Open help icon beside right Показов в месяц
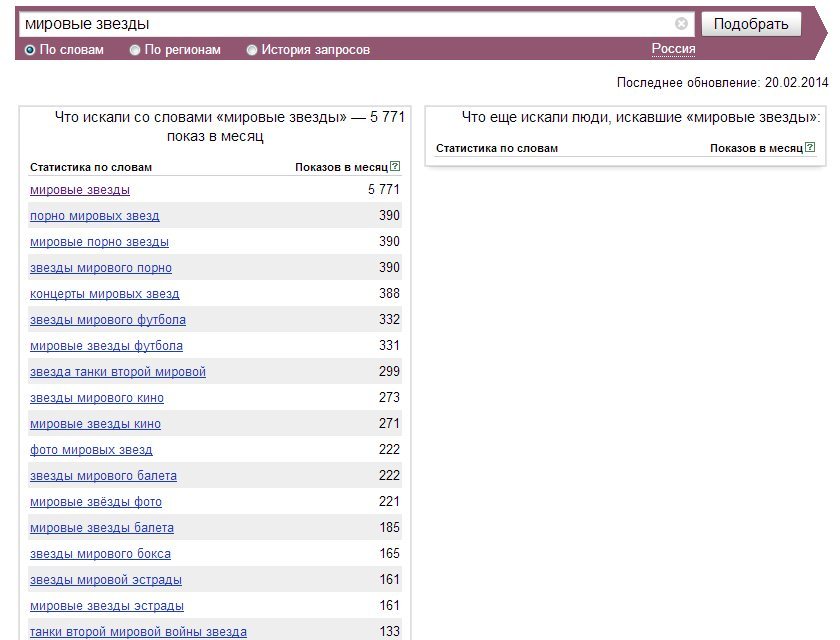840x640 pixels. pyautogui.click(x=810, y=147)
